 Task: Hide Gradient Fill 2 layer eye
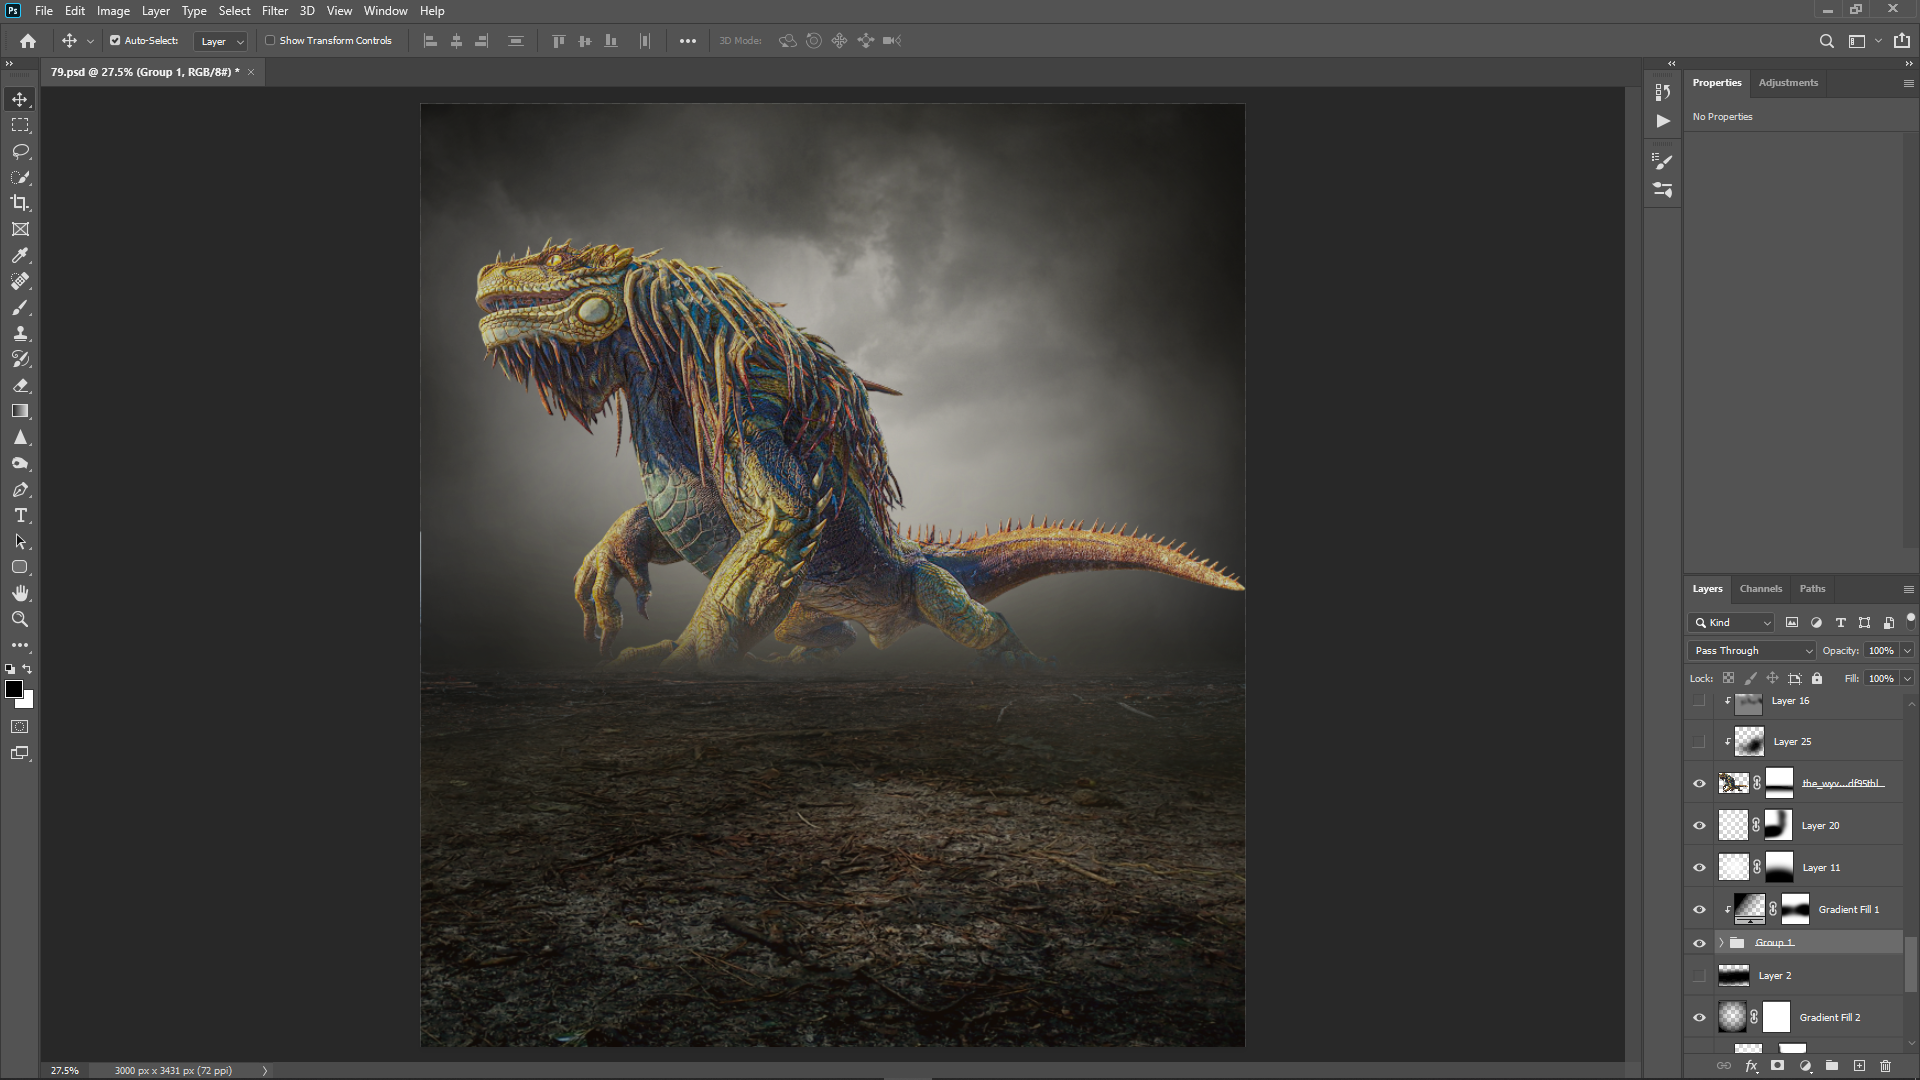1699,1018
